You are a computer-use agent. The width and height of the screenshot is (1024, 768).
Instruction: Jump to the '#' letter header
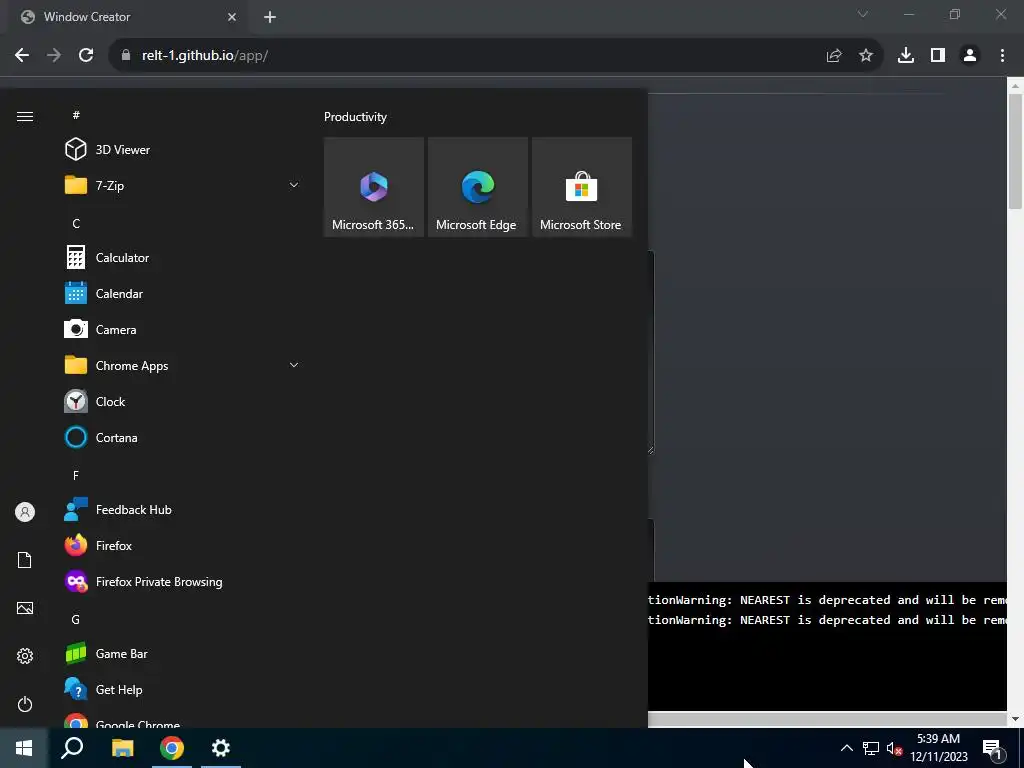pos(76,115)
